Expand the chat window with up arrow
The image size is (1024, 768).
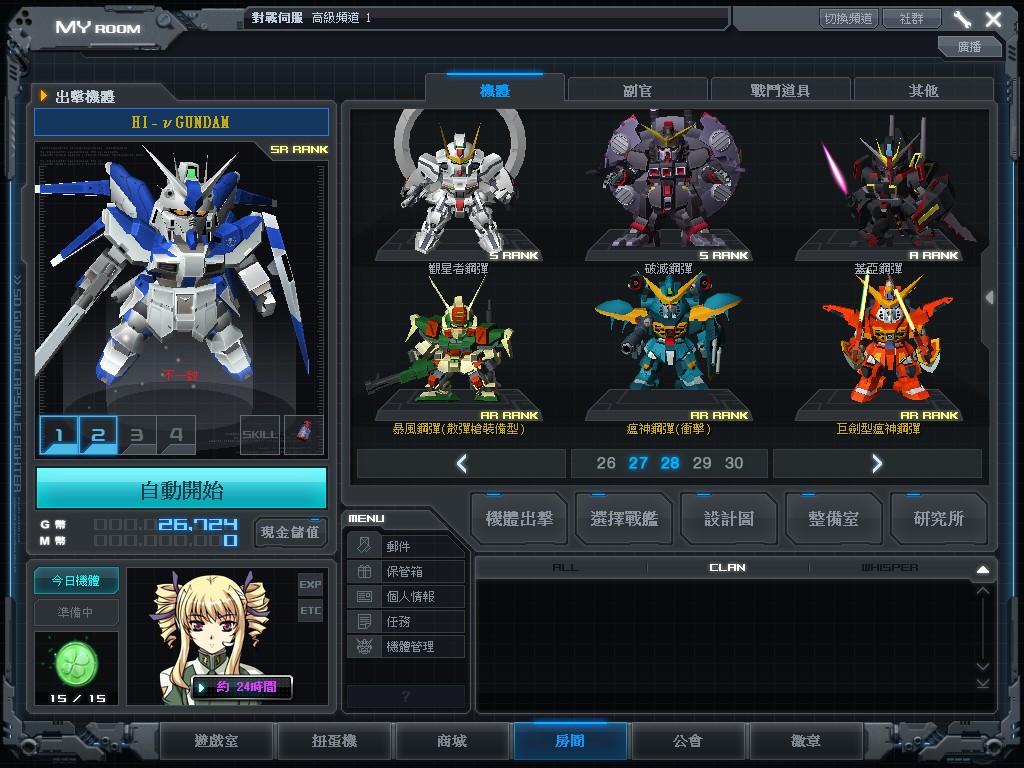click(982, 569)
